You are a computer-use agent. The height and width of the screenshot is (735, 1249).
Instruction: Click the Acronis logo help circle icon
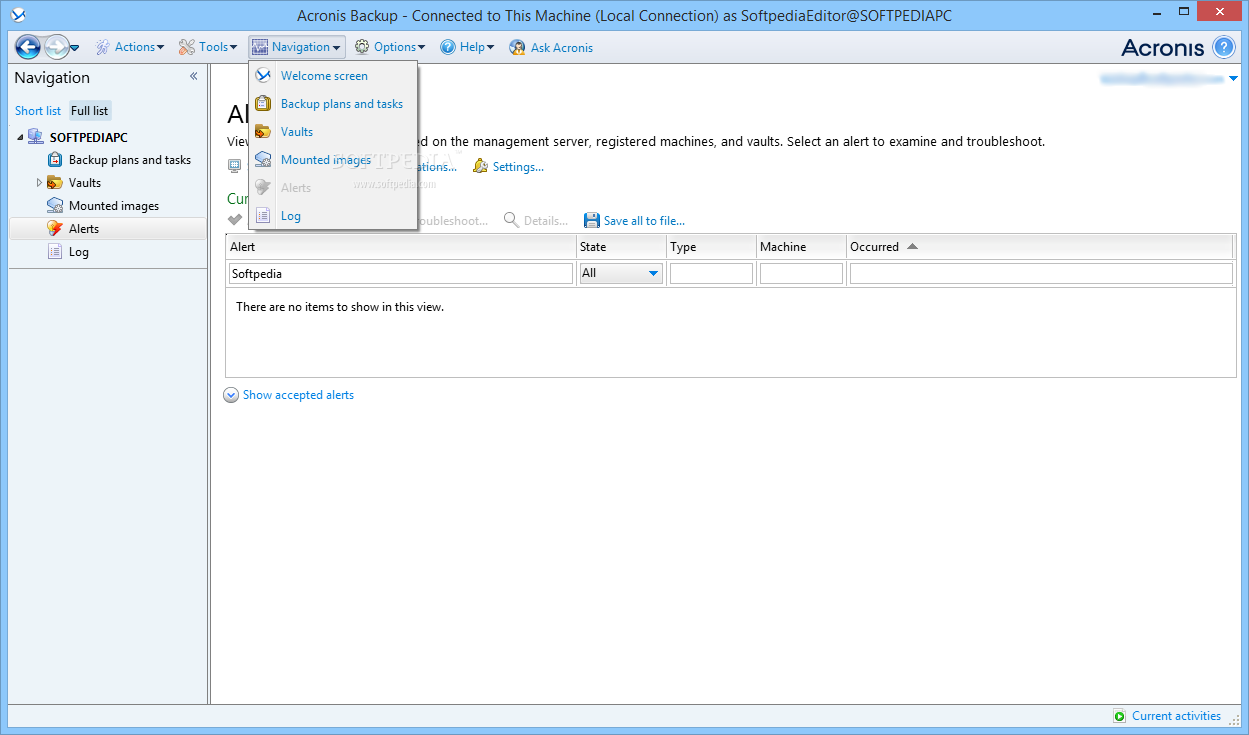[x=1224, y=47]
